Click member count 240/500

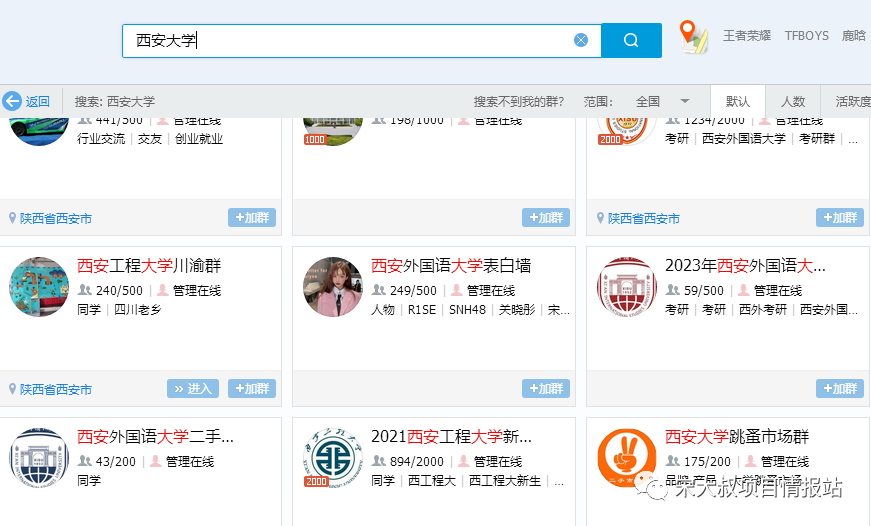tap(119, 290)
